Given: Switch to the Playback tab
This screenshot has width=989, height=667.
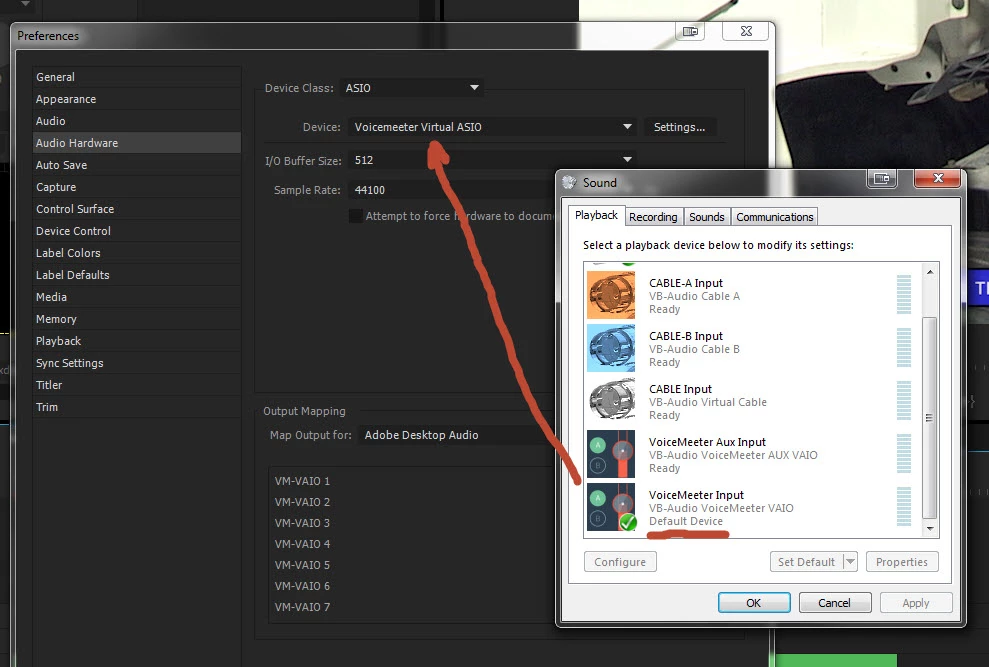Looking at the screenshot, I should point(596,215).
